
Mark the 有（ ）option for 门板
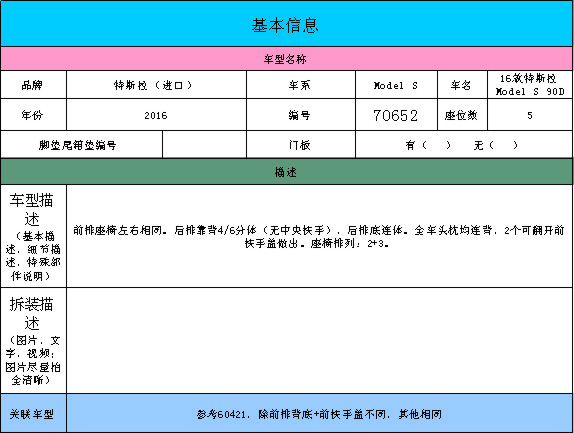click(x=428, y=145)
